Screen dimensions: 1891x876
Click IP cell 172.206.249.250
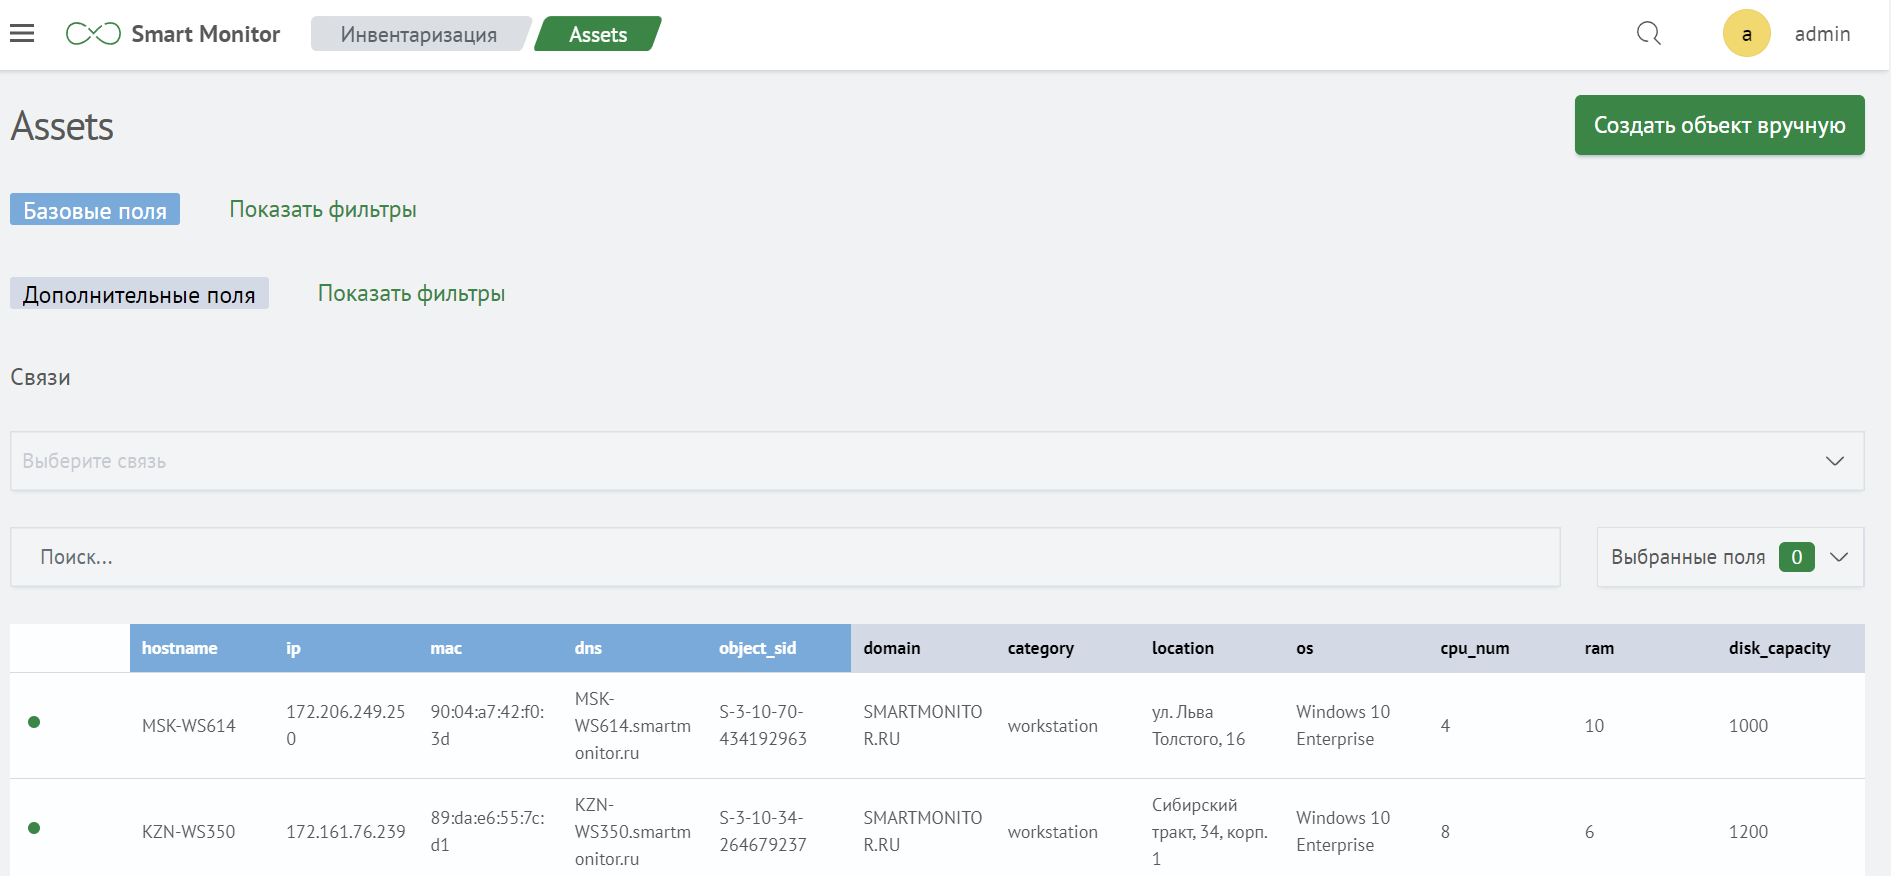click(346, 725)
